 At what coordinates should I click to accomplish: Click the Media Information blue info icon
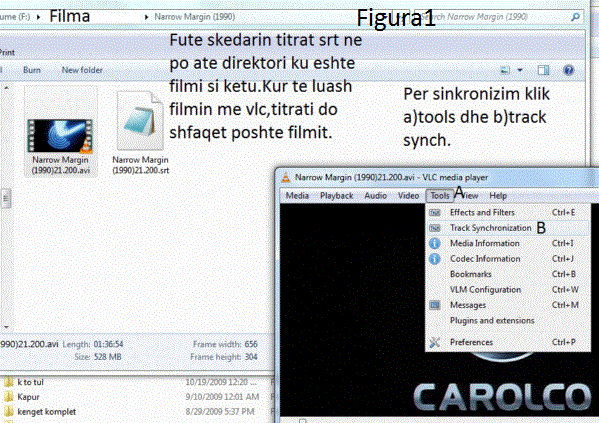435,243
